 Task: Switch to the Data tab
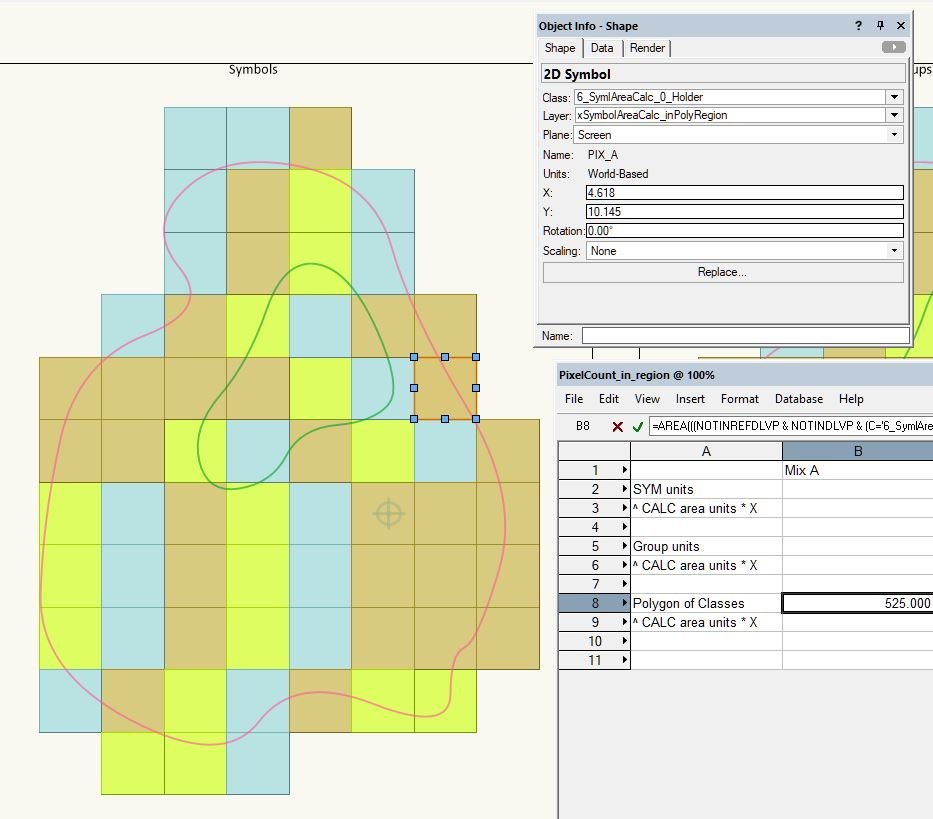602,48
